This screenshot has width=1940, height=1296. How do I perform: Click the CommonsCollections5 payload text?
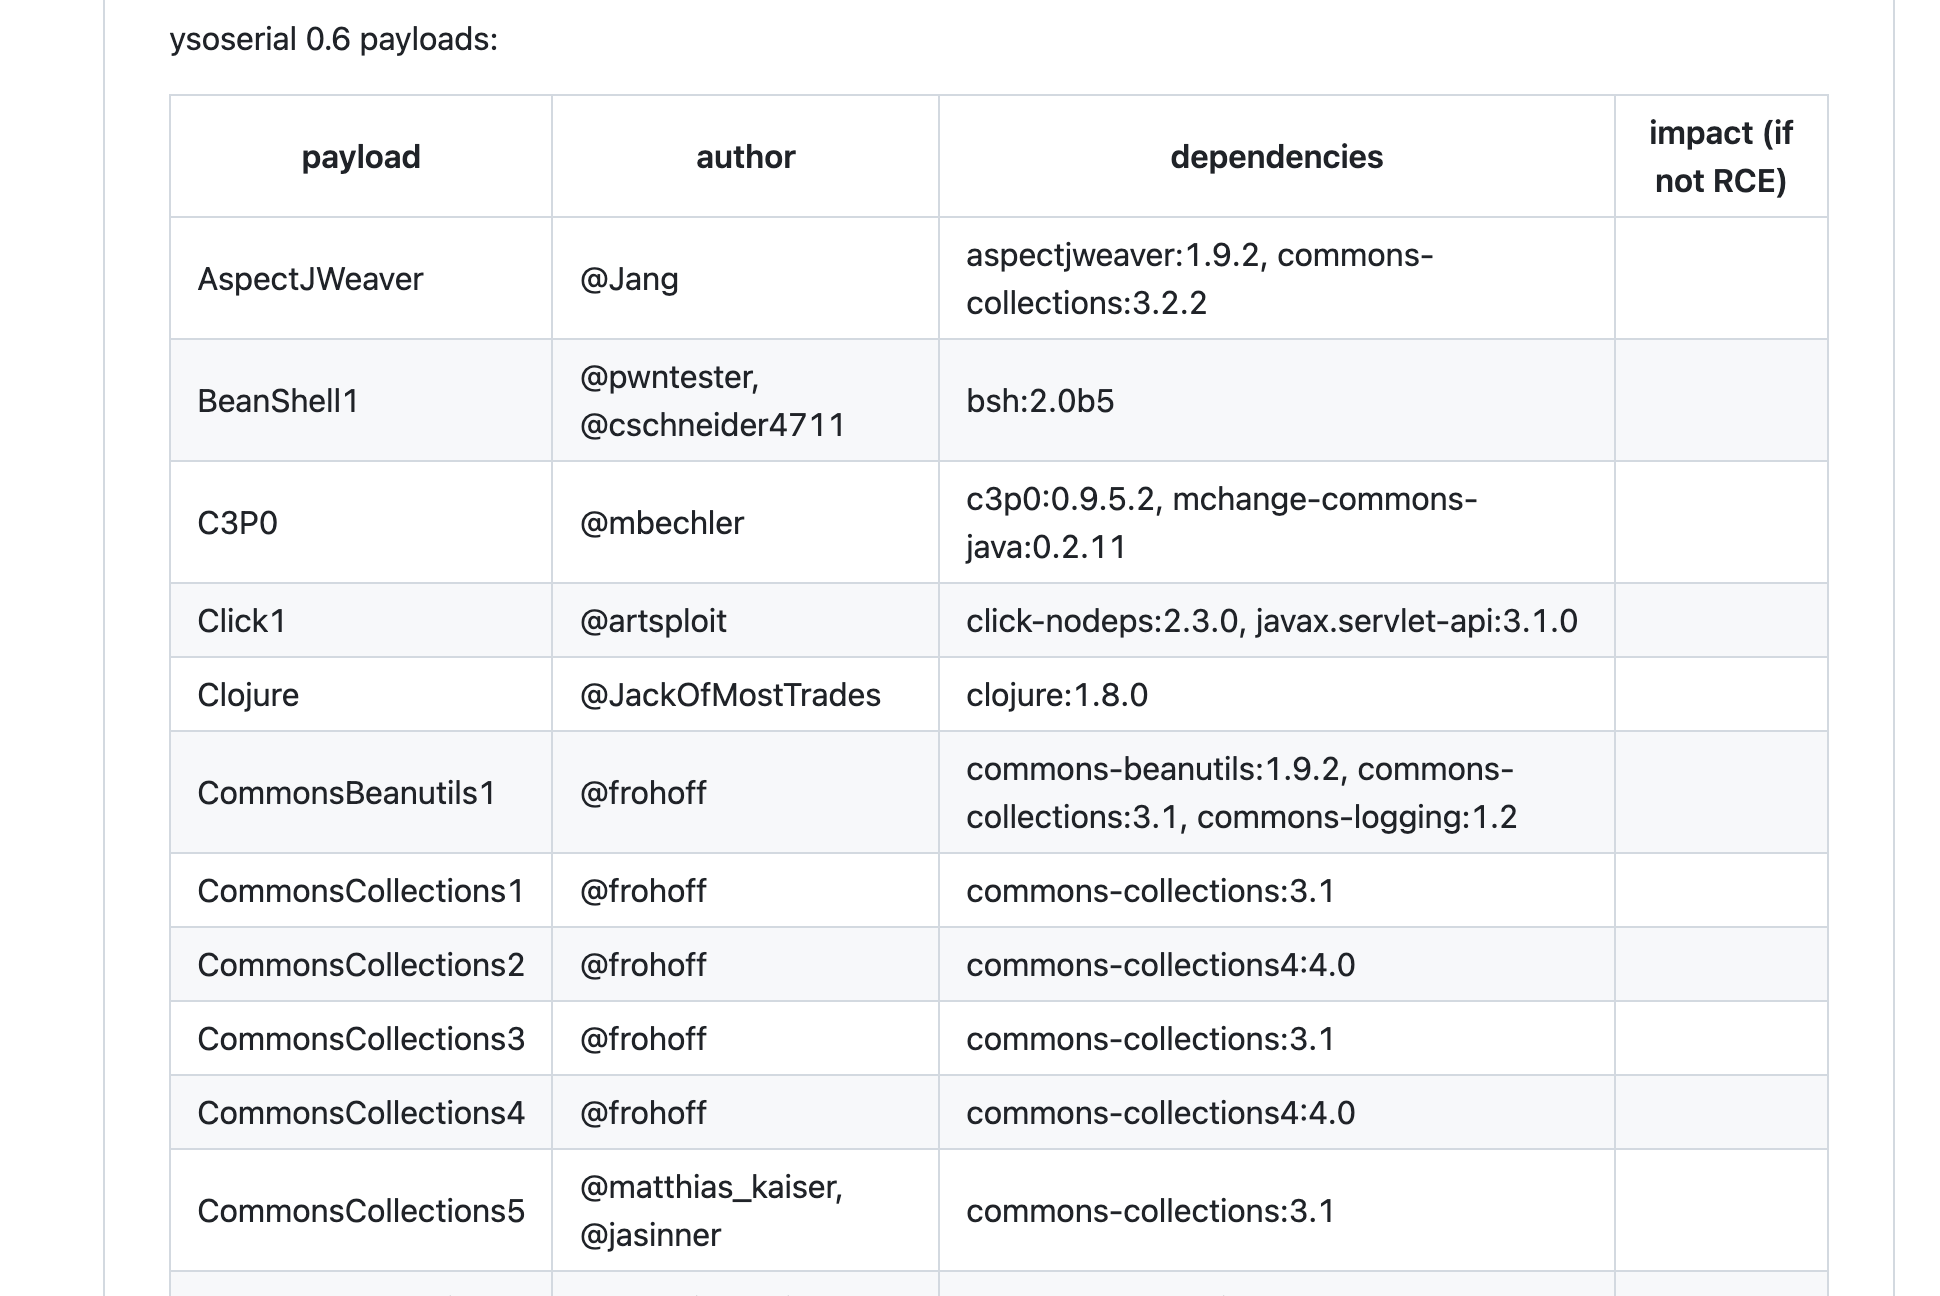click(360, 1211)
